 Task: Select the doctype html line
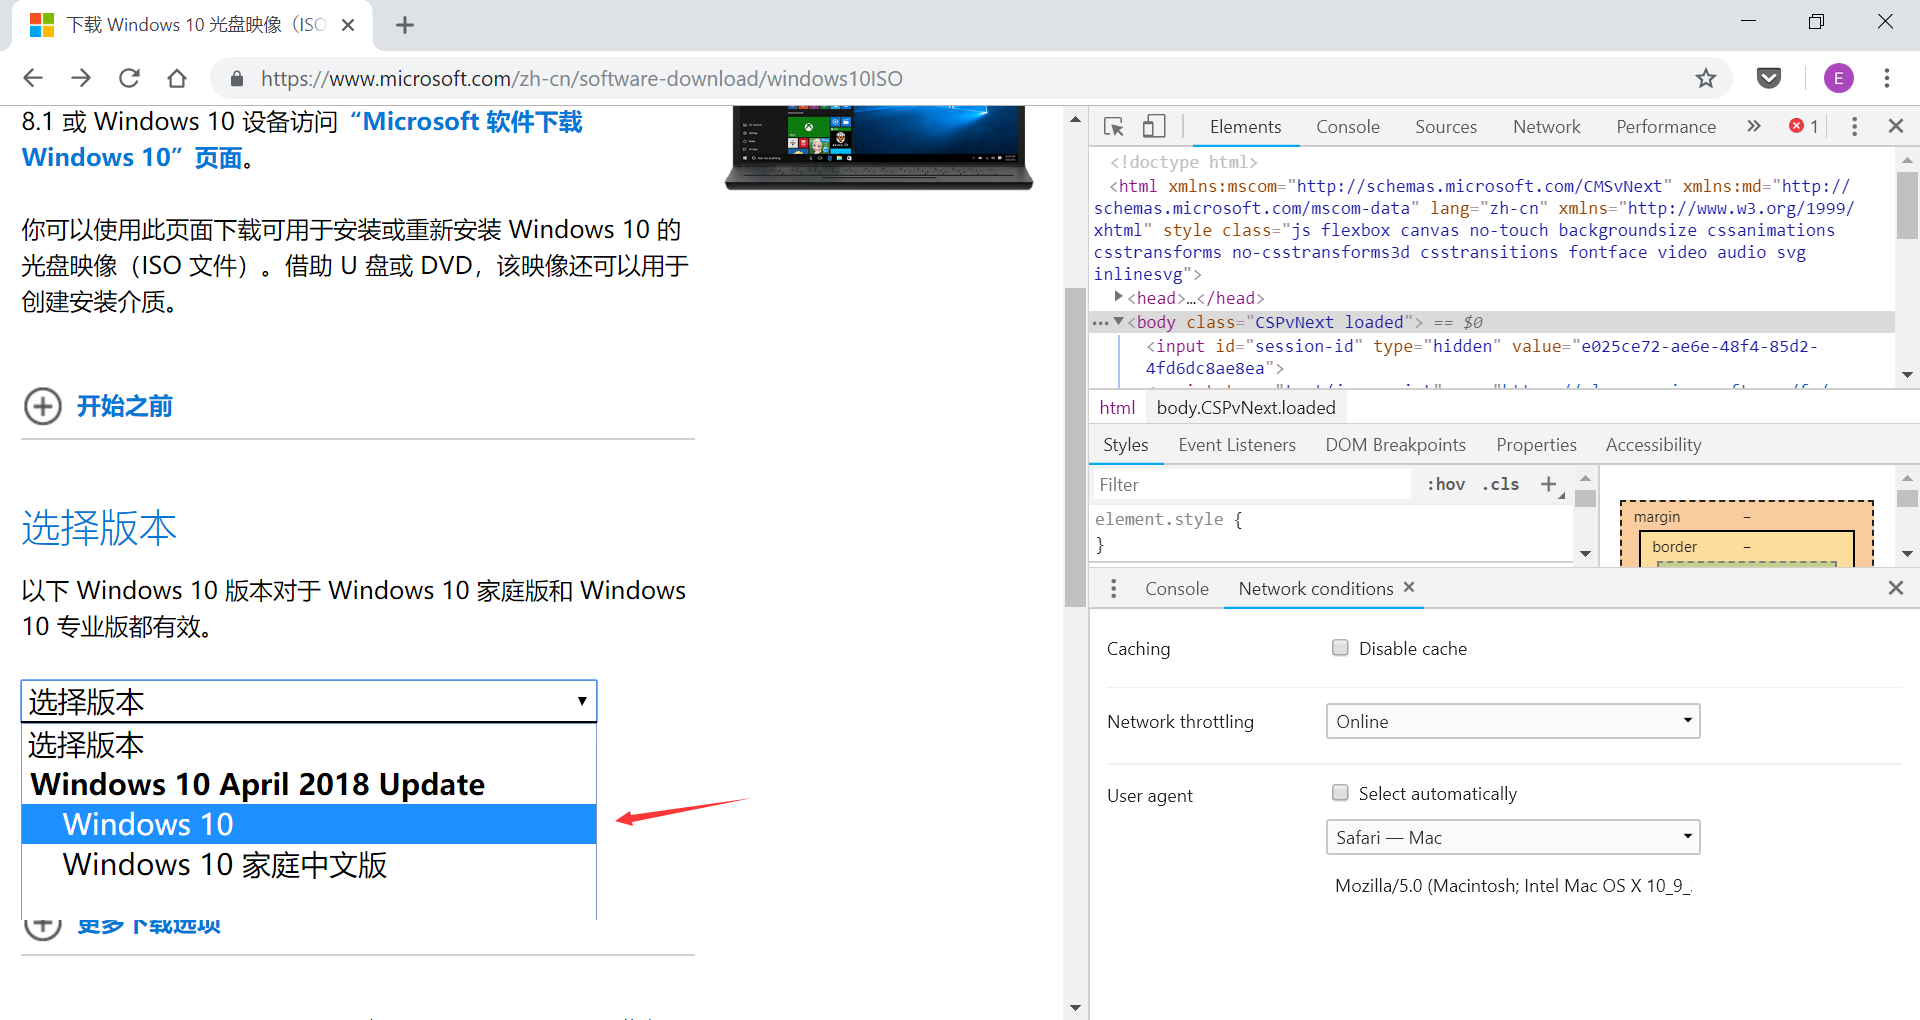click(x=1183, y=162)
